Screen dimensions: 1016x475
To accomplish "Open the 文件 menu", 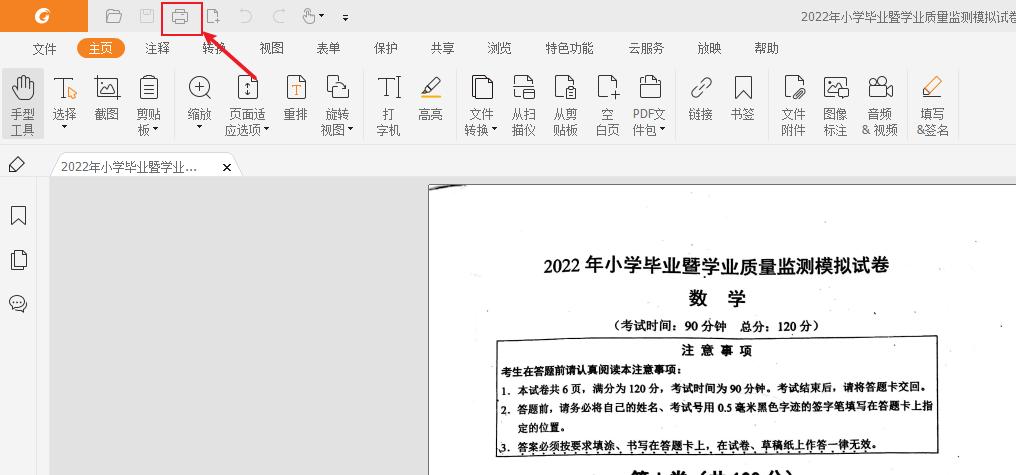I will [x=45, y=49].
